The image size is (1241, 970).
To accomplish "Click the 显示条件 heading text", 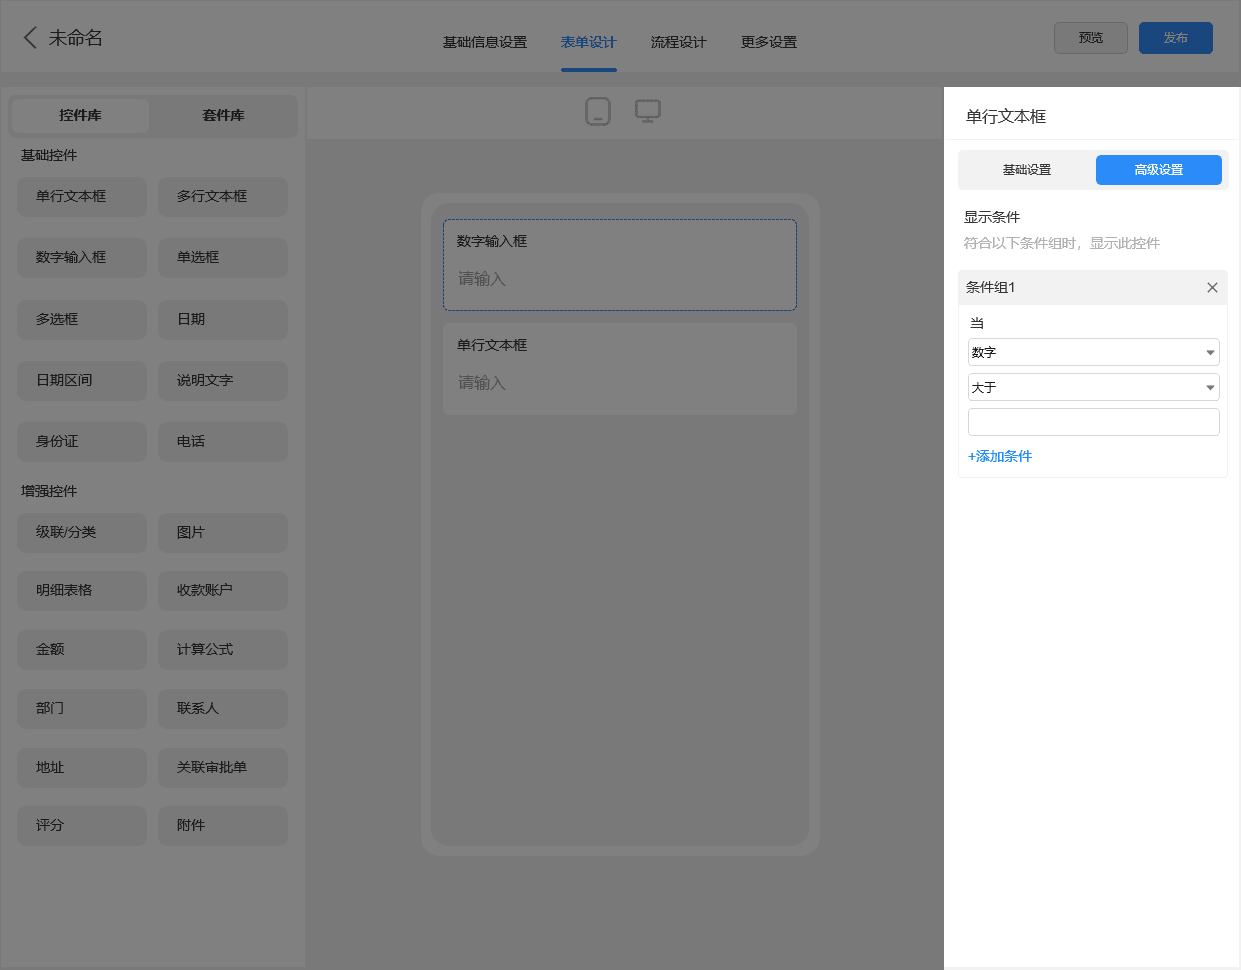I will (992, 218).
